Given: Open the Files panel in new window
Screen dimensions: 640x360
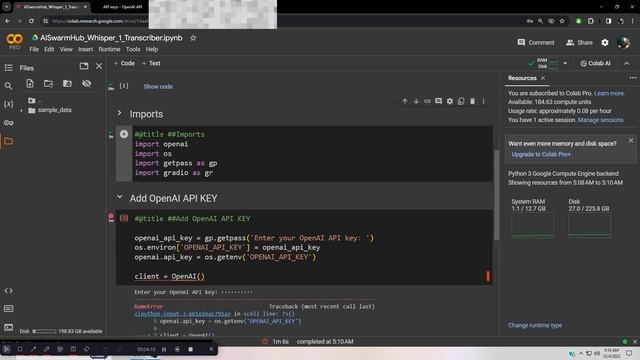Looking at the screenshot, I should point(84,66).
